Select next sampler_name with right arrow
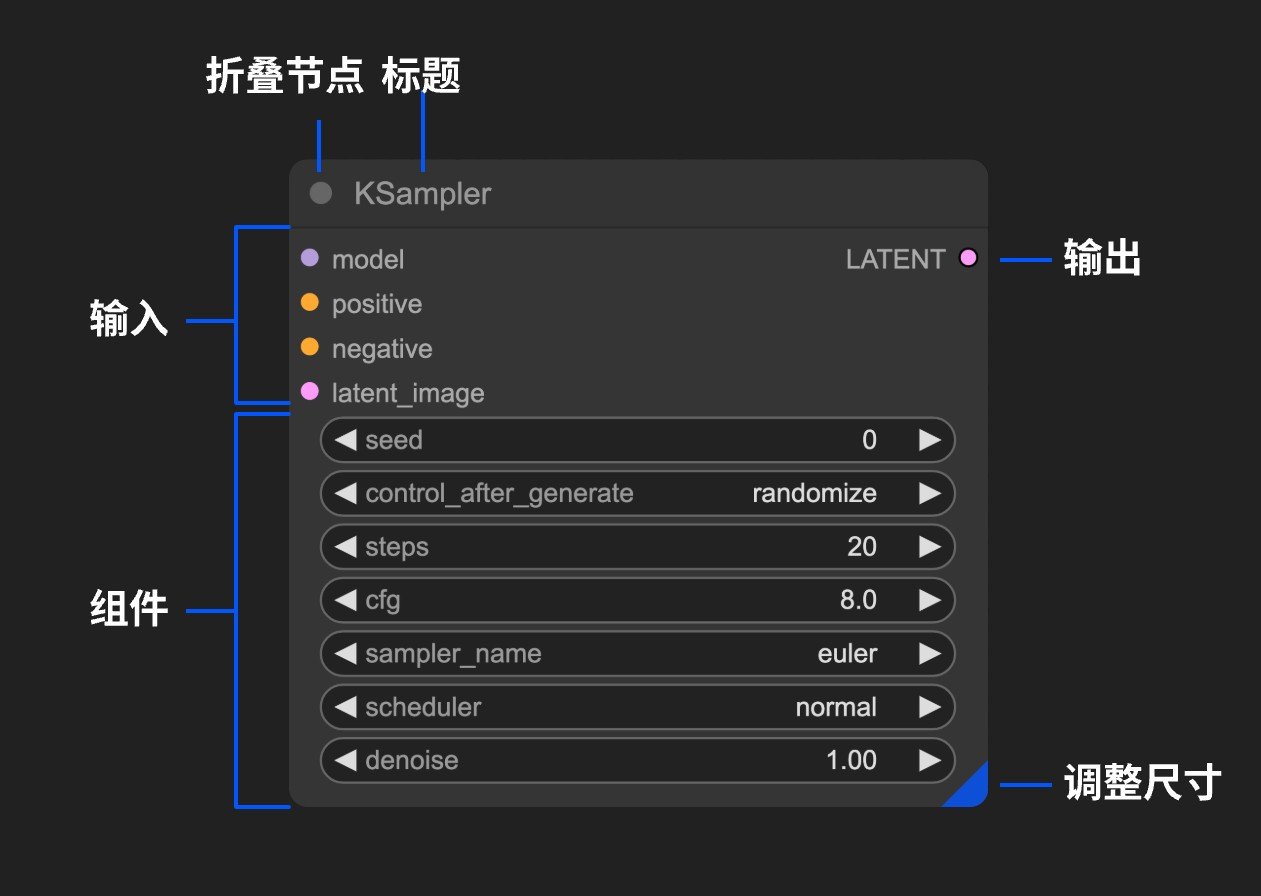Viewport: 1261px width, 896px height. click(930, 654)
